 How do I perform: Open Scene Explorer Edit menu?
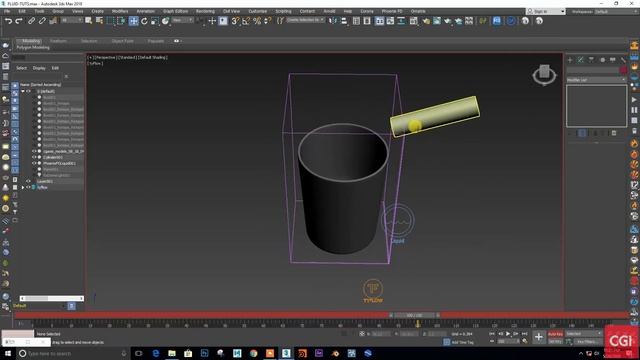(55, 68)
